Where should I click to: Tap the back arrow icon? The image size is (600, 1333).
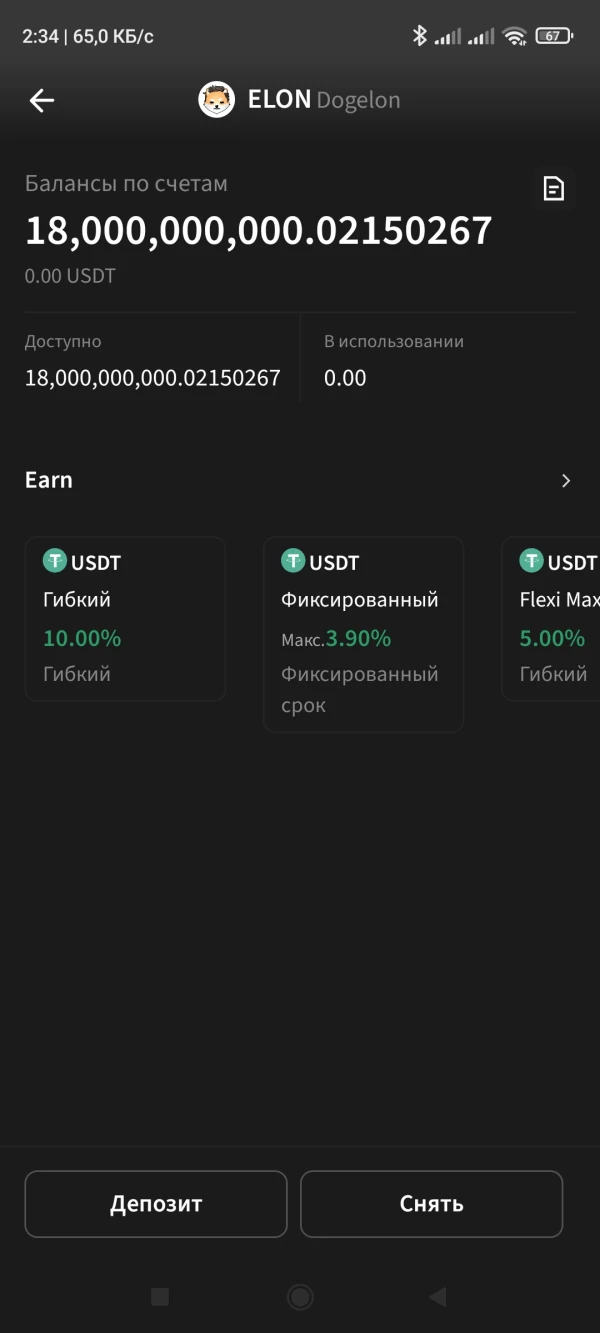click(x=42, y=100)
